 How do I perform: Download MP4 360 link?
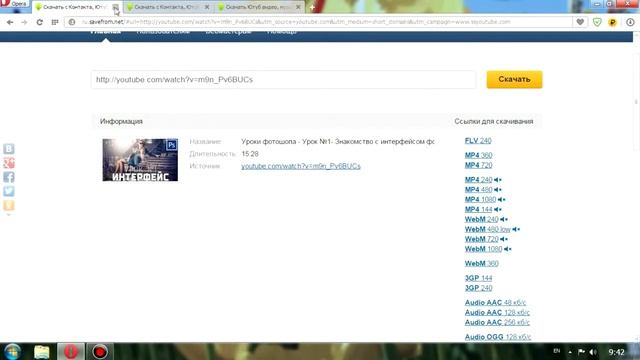coord(478,155)
